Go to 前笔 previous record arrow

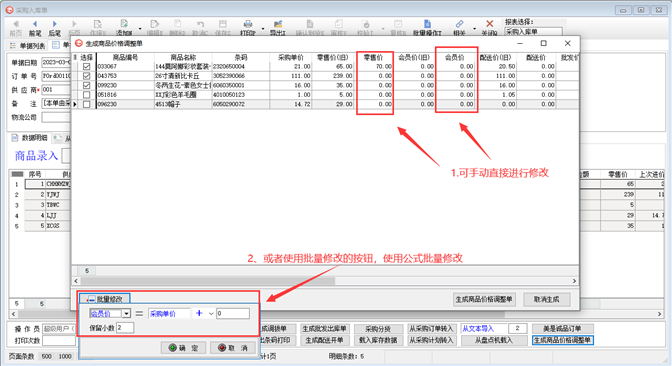[35, 24]
